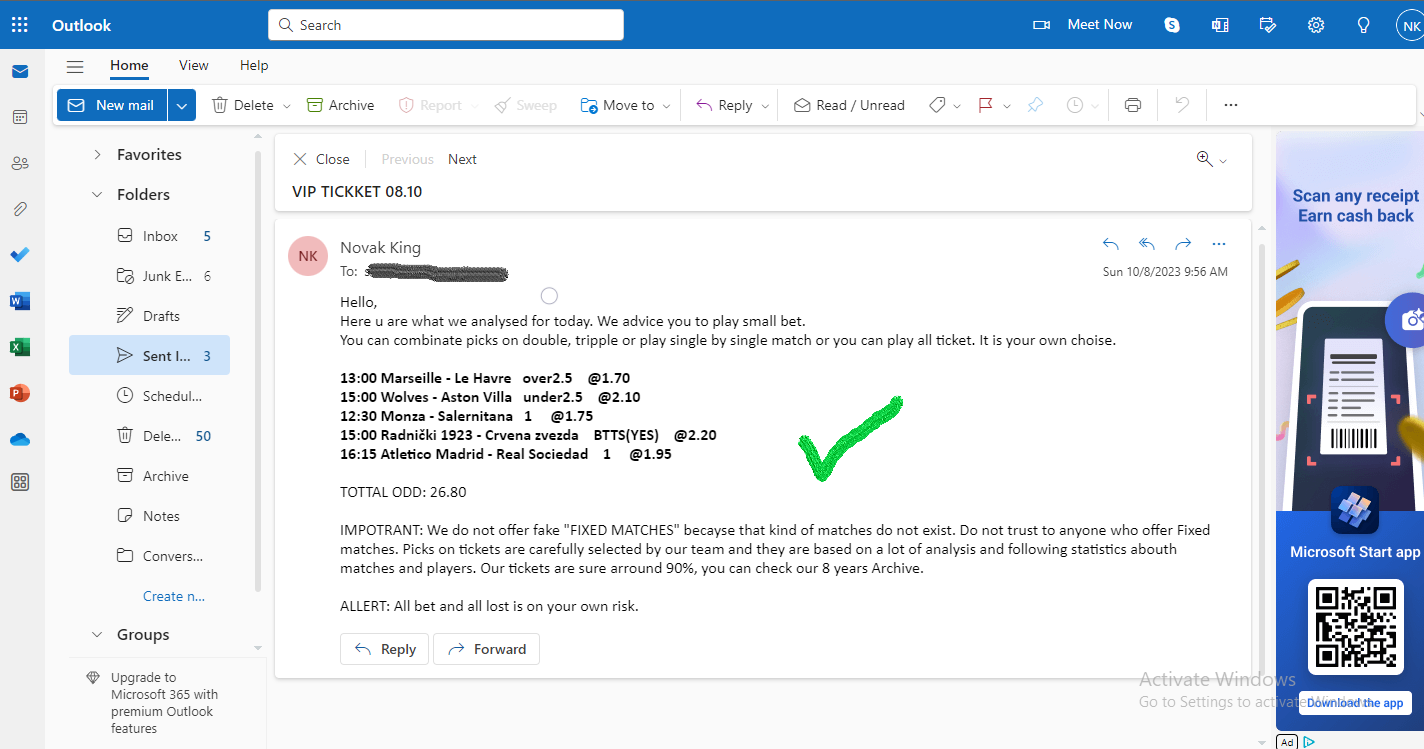1424x749 pixels.
Task: Collapse the Groups section
Action: coord(97,635)
